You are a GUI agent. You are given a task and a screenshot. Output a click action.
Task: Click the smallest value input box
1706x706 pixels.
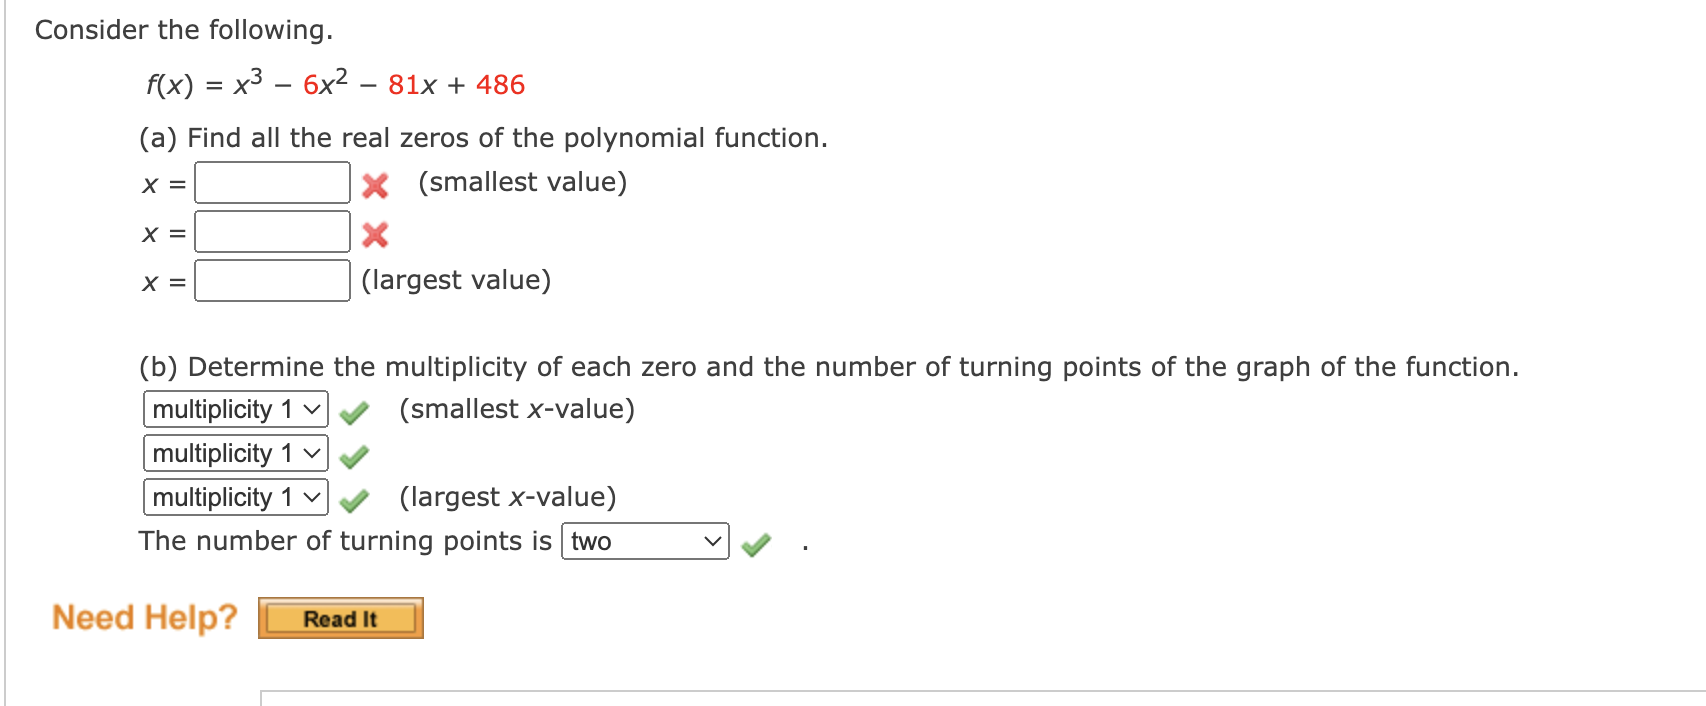click(x=270, y=184)
